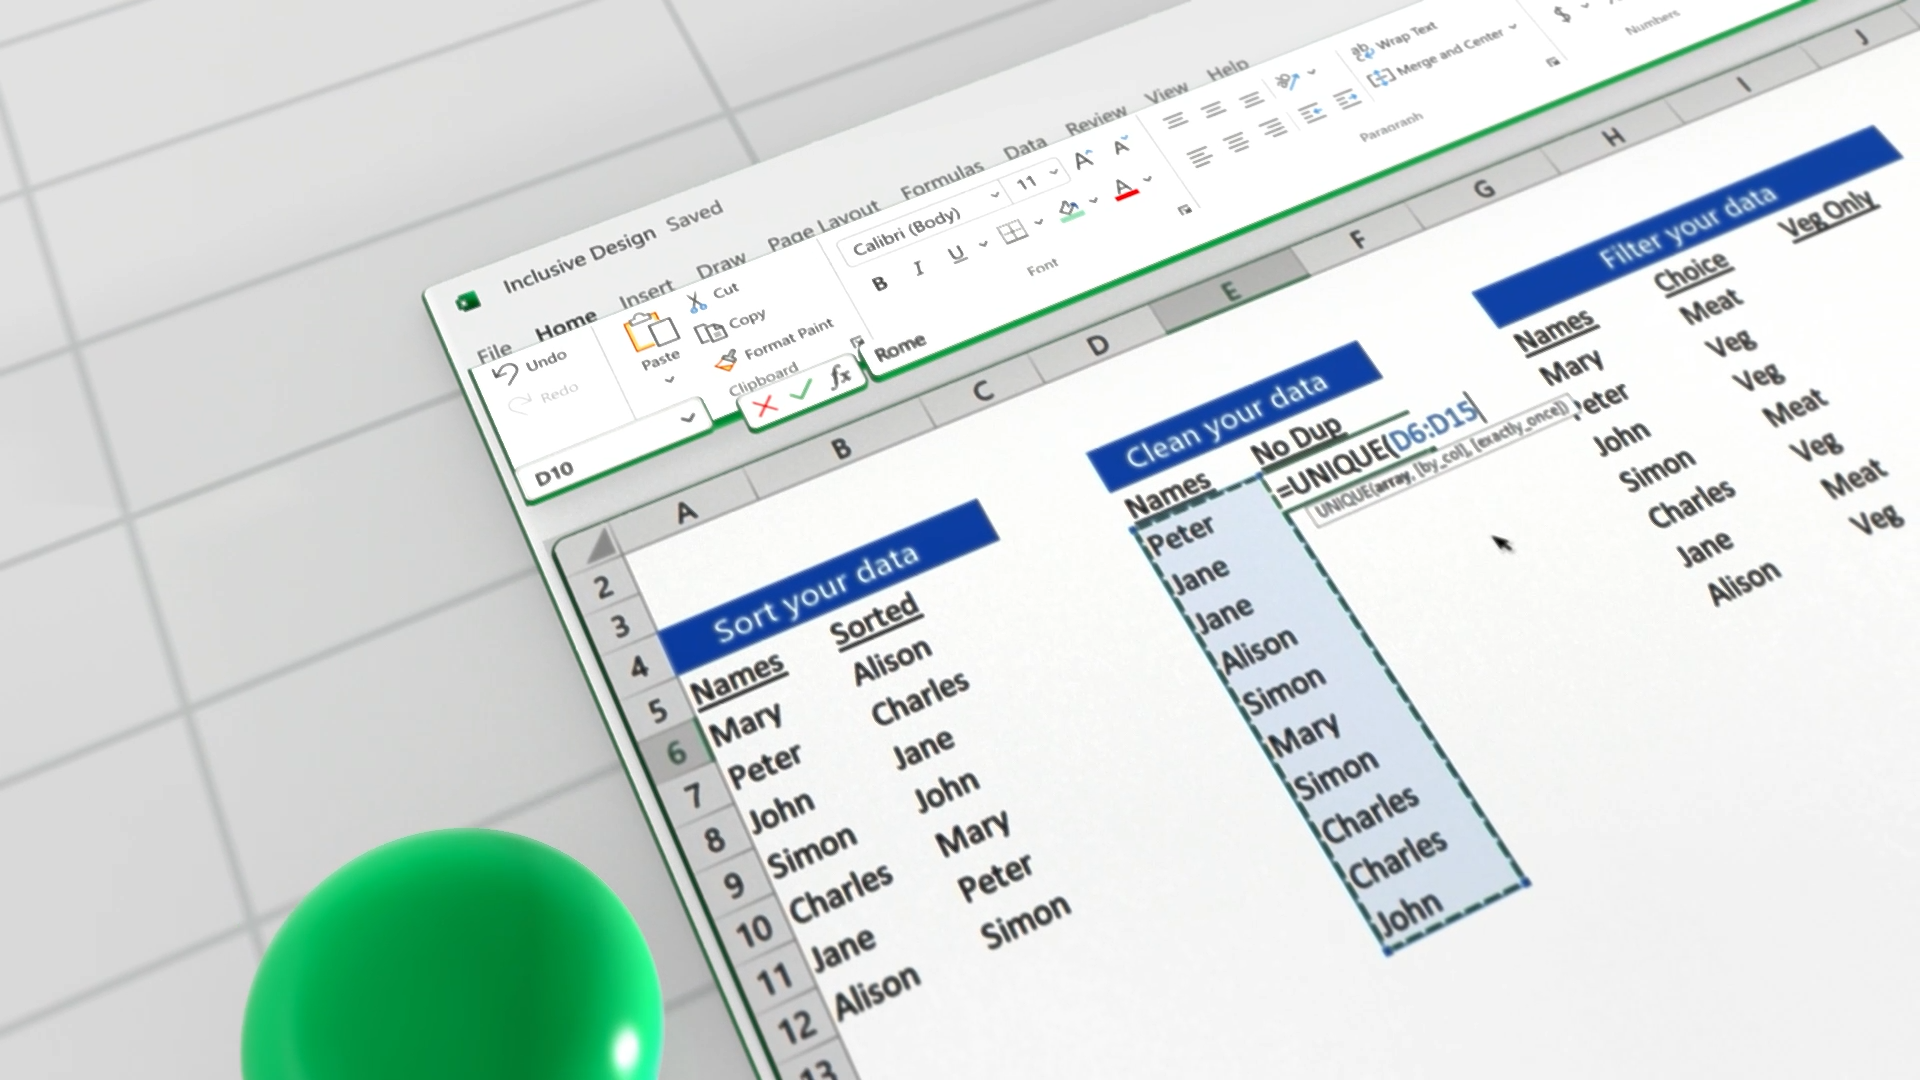
Task: Open the Paragraph group dialog launcher
Action: 1553,62
